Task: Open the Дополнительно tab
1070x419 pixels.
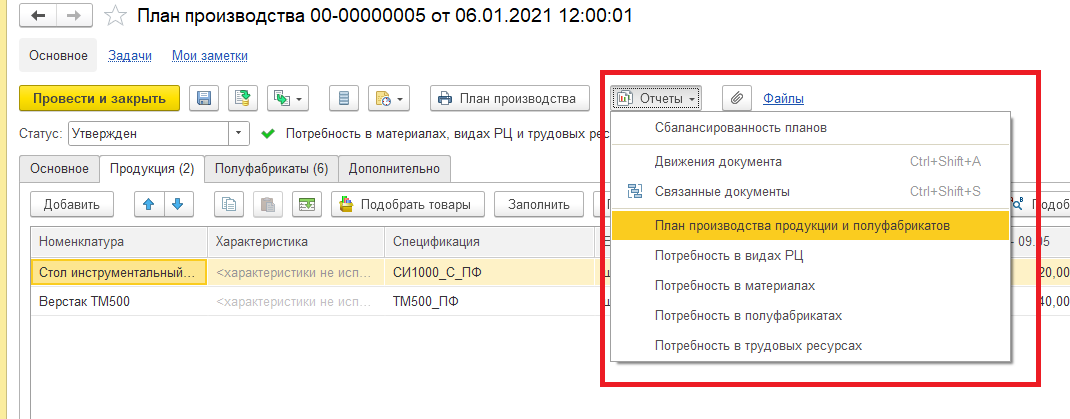Action: click(394, 168)
